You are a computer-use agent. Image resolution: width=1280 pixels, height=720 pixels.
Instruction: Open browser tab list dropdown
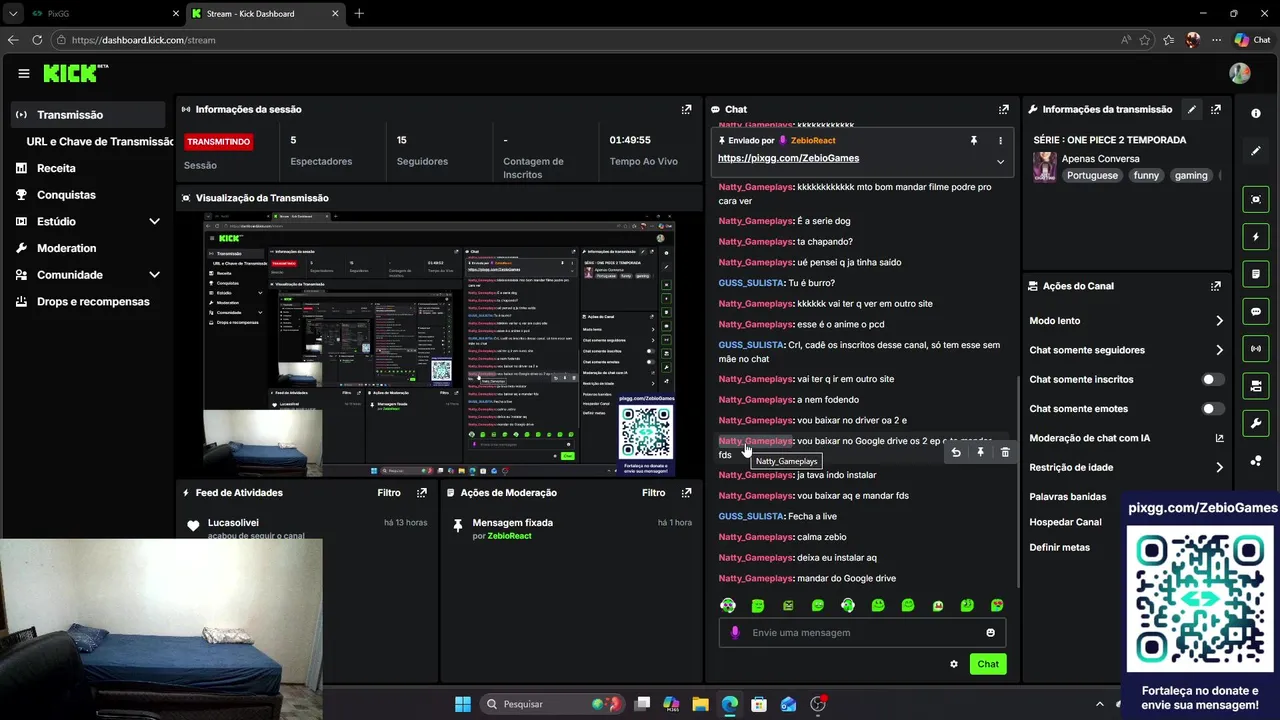pos(13,14)
